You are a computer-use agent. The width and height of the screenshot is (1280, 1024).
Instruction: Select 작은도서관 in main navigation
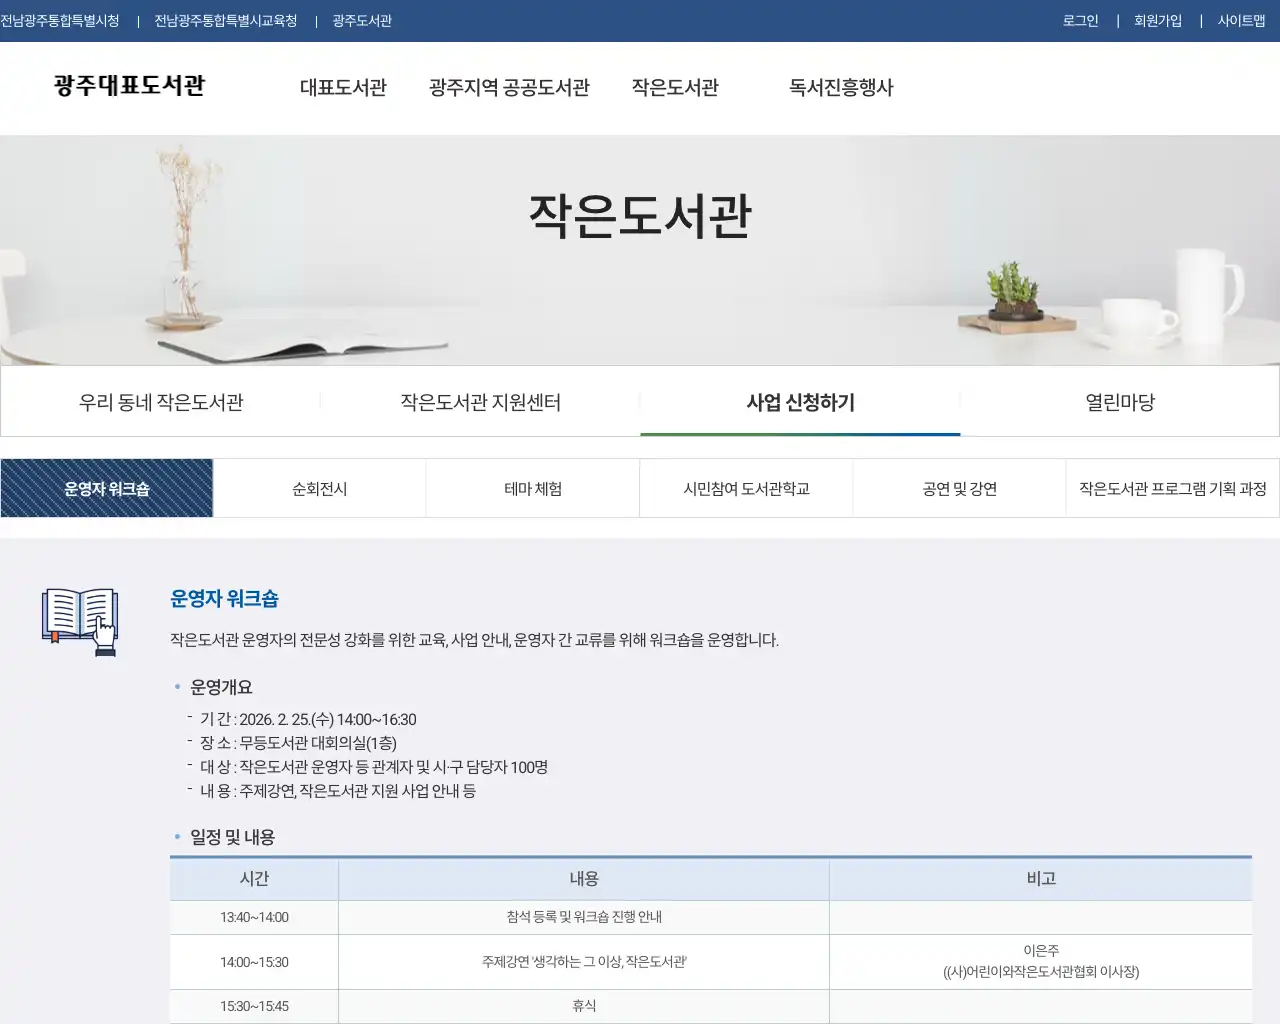click(675, 88)
